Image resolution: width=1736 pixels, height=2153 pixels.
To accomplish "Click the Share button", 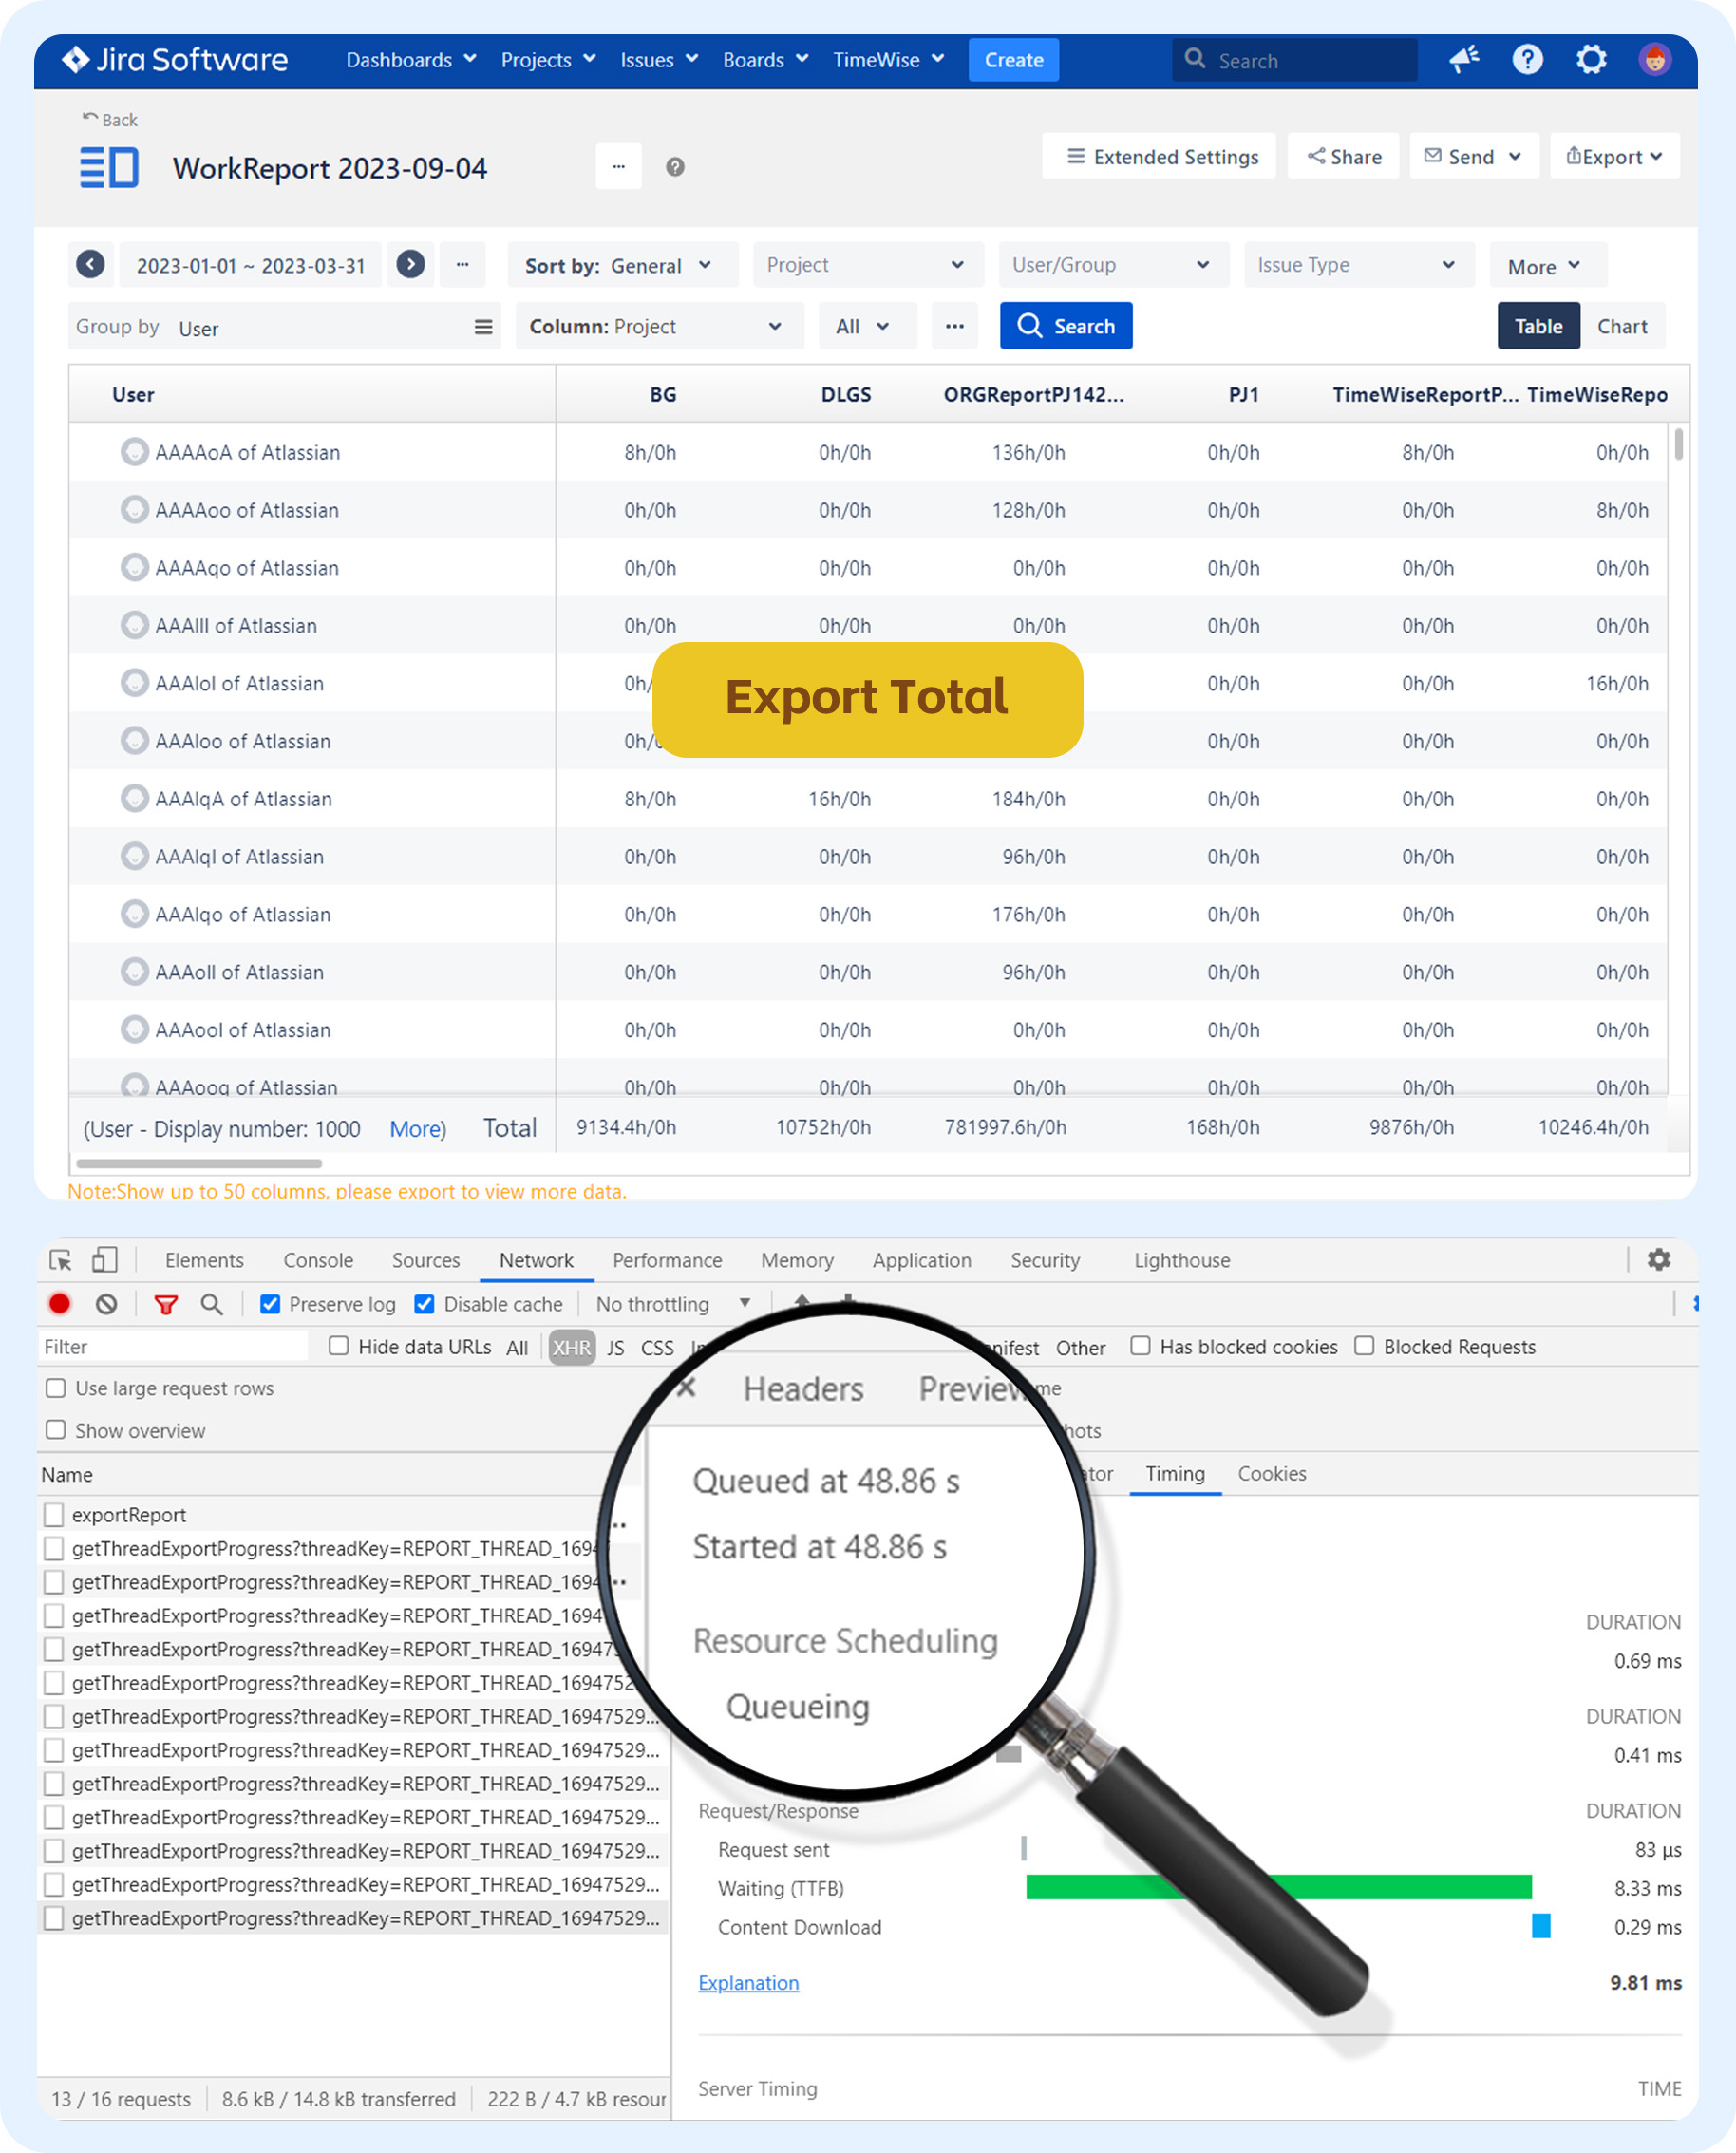I will click(1343, 156).
